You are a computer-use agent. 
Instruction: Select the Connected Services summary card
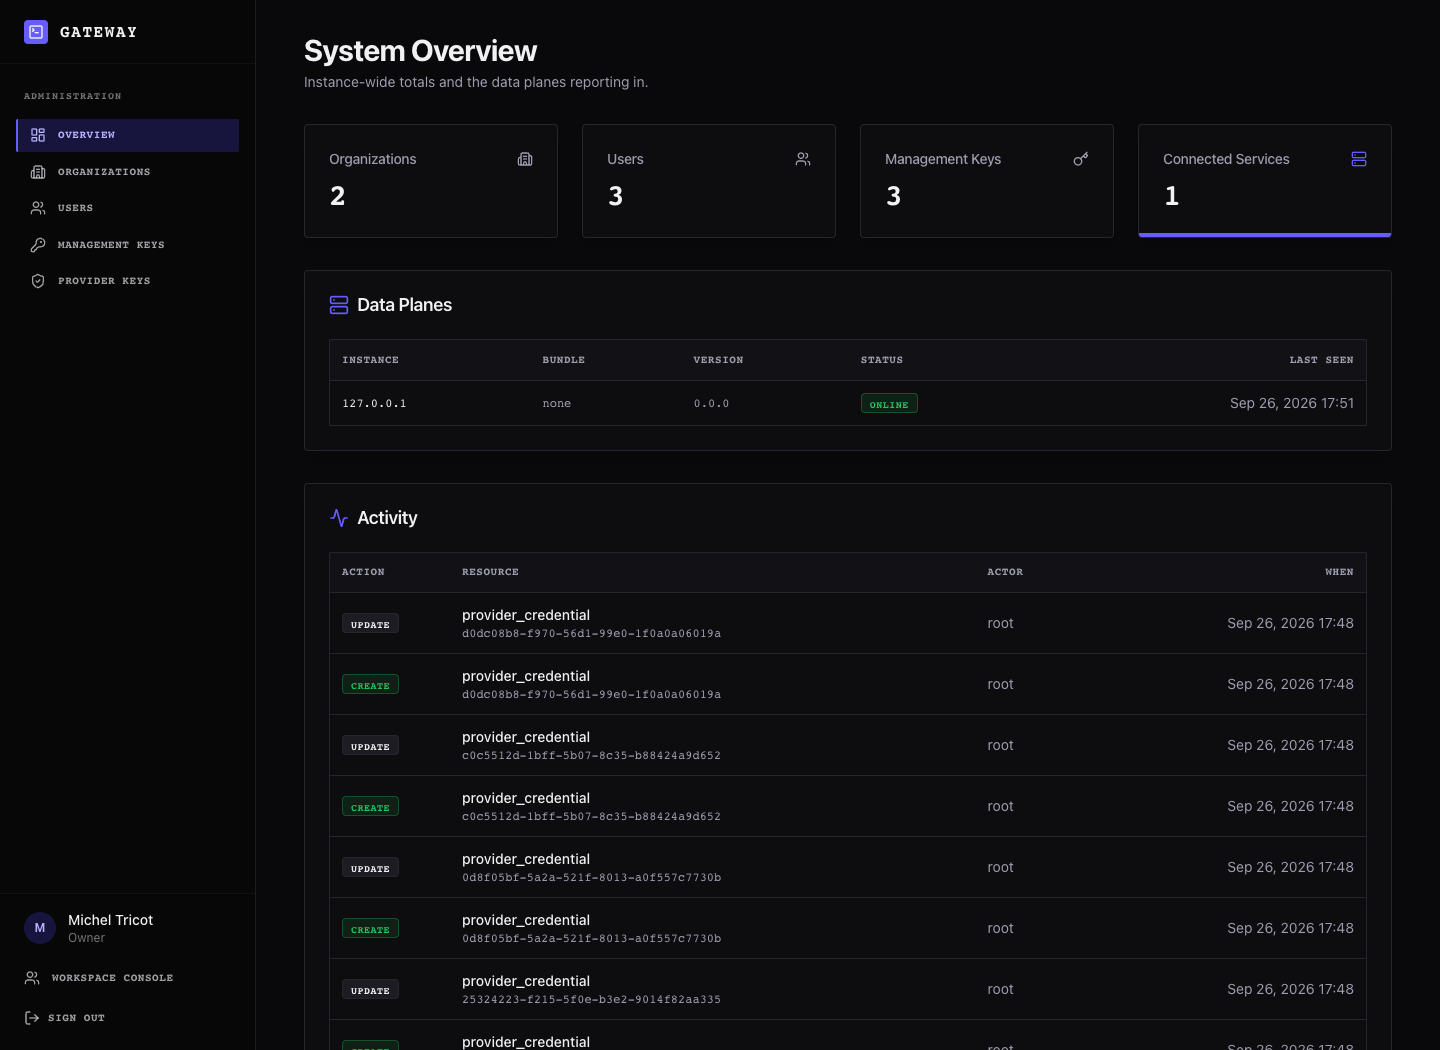1265,181
